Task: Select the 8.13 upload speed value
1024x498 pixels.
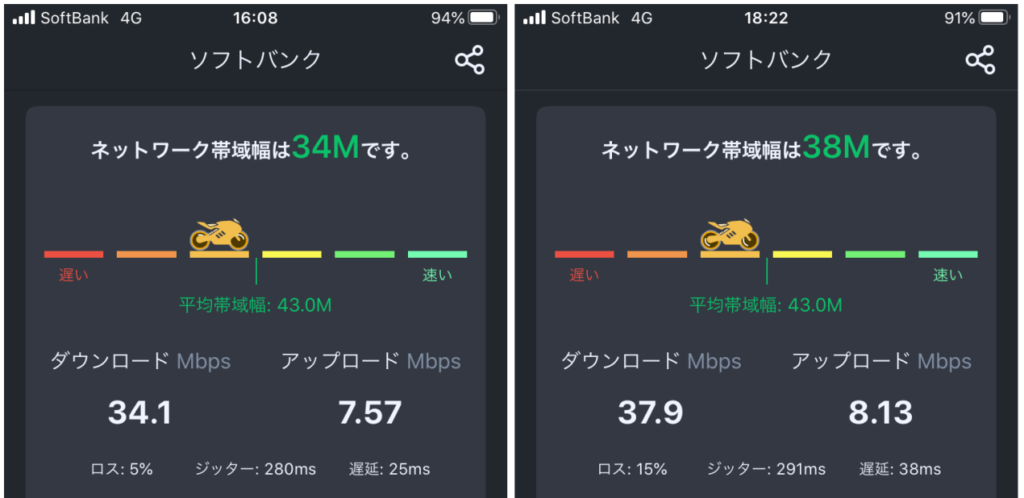Action: pyautogui.click(x=880, y=412)
